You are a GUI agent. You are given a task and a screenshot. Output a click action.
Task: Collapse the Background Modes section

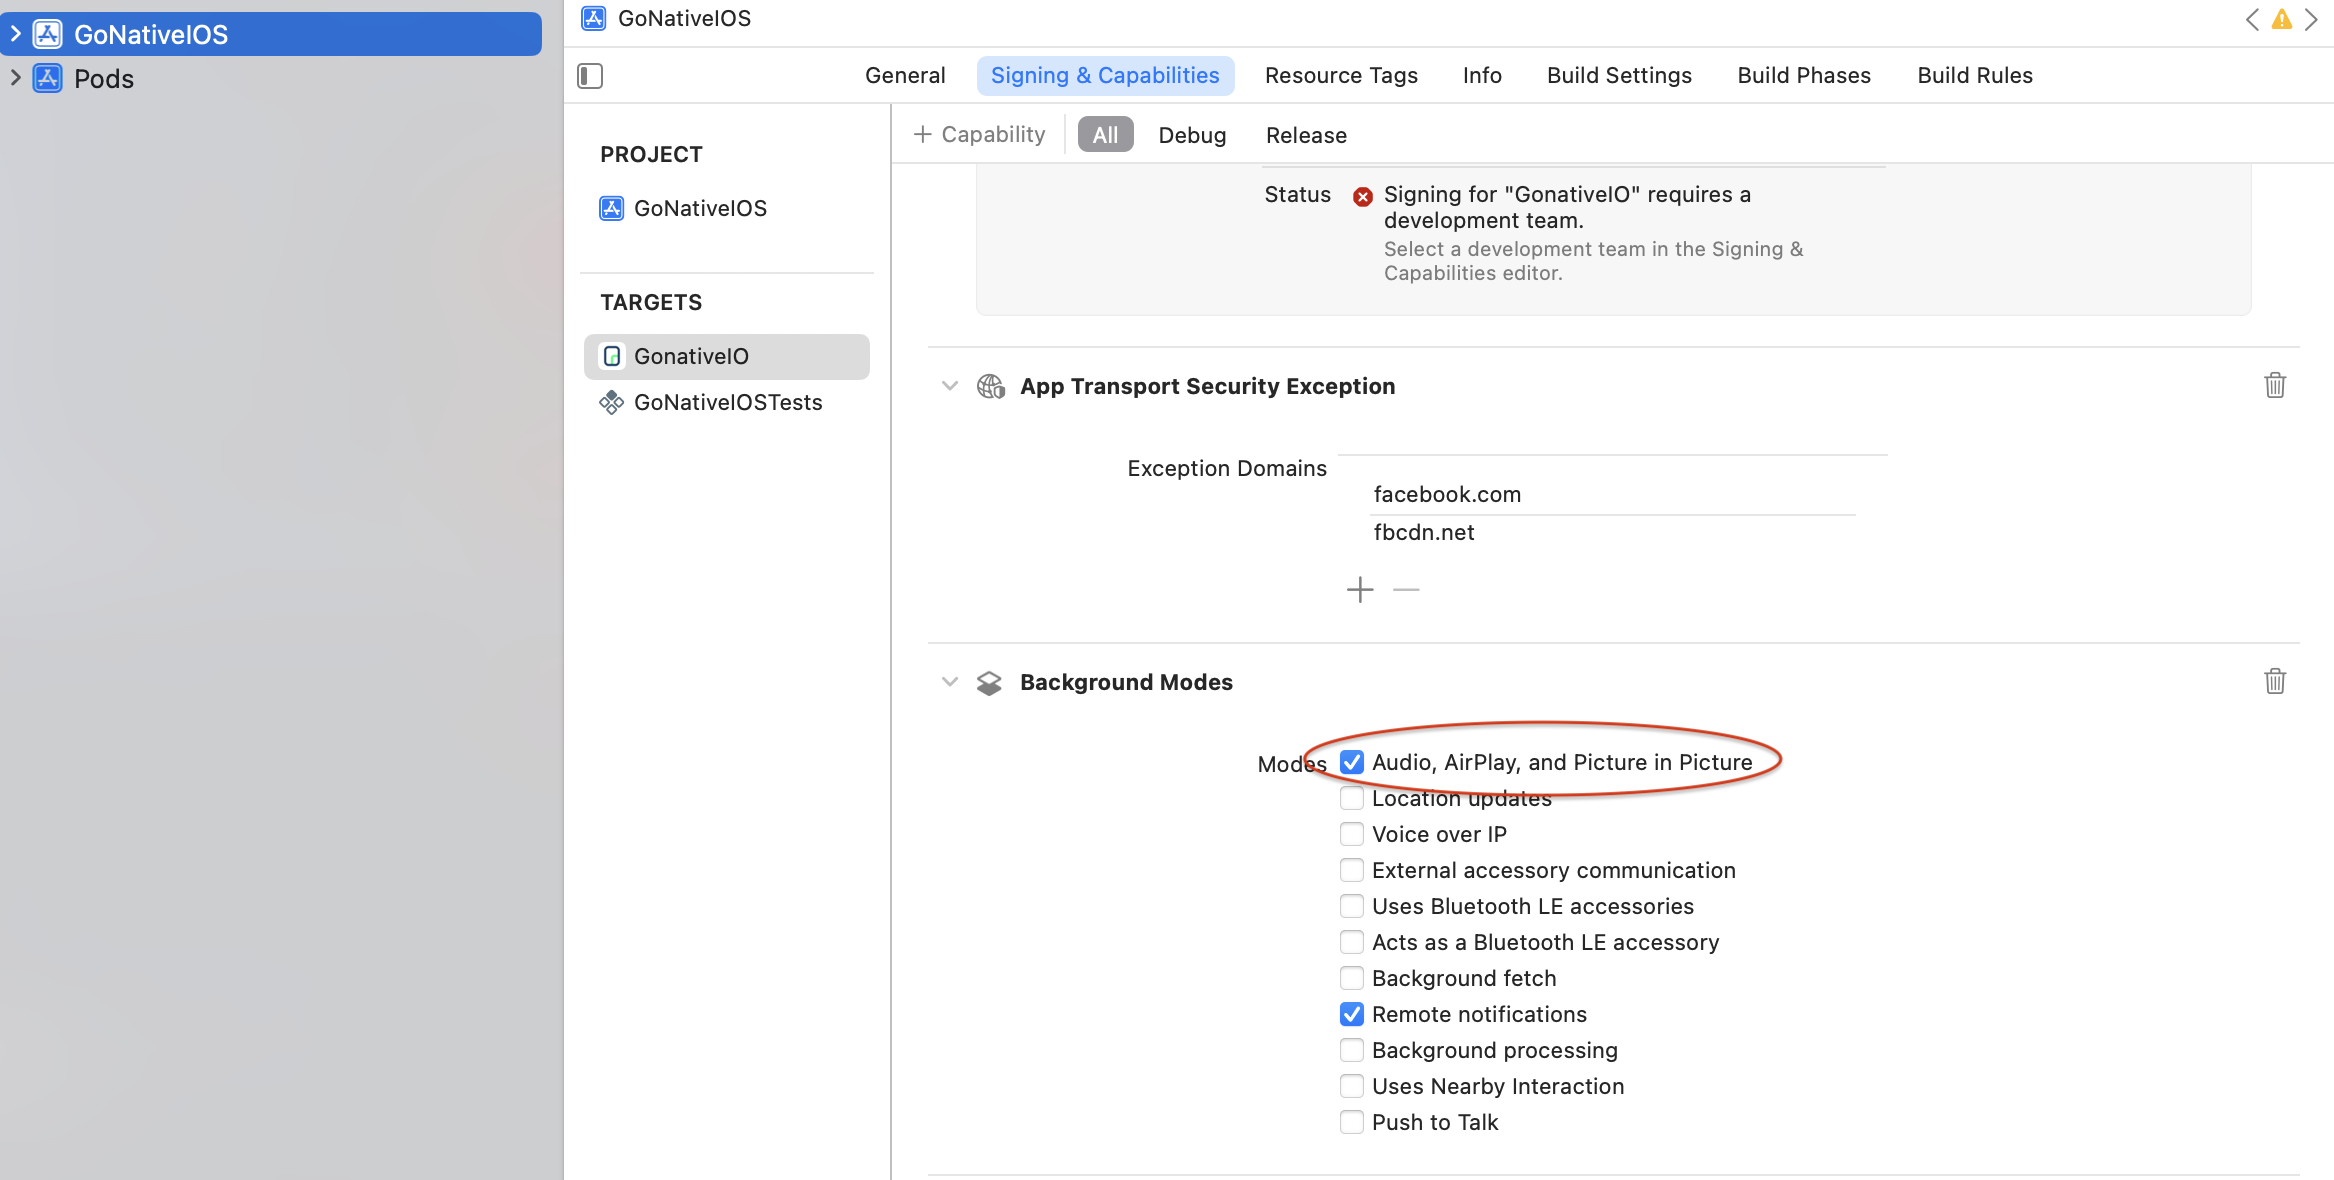950,682
